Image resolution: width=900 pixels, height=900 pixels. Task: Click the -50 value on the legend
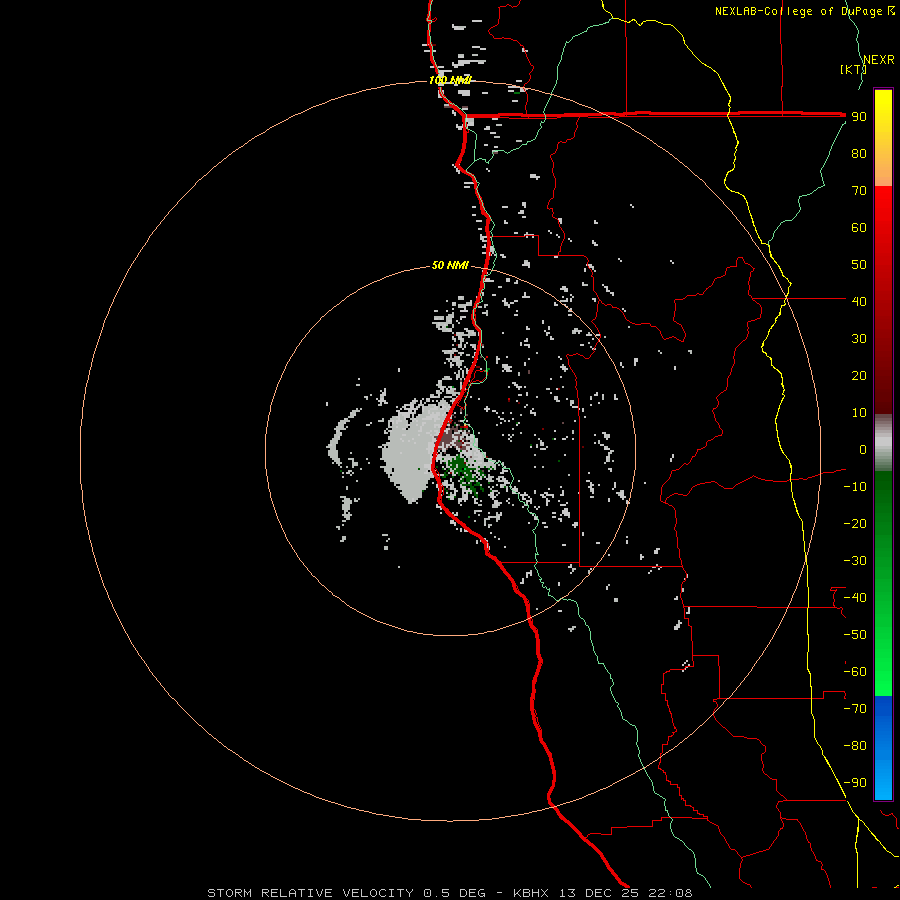pos(855,635)
